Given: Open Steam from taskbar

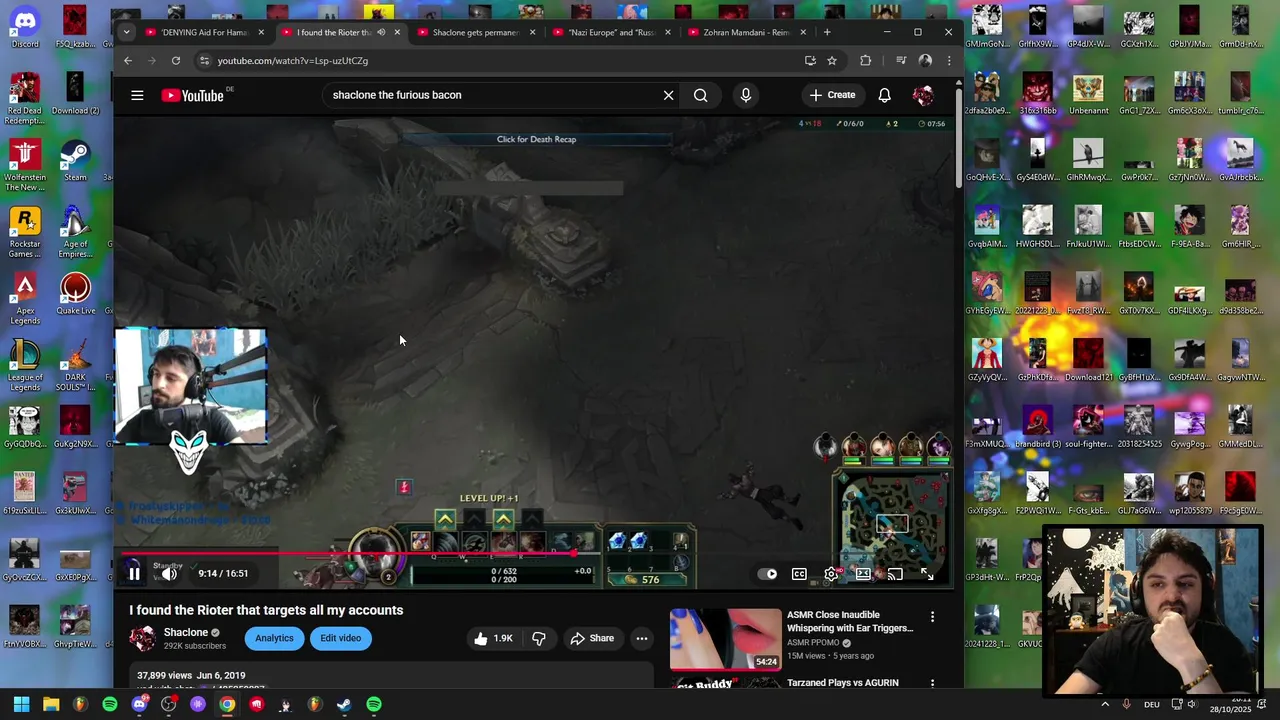Looking at the screenshot, I should (344, 704).
